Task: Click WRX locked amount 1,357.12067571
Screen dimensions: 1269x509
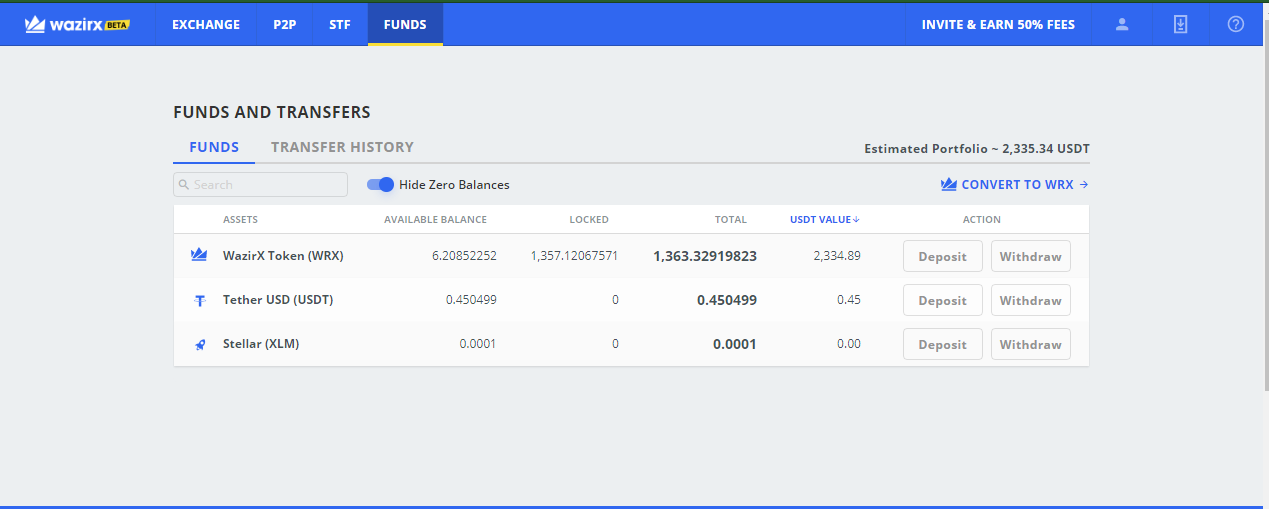Action: pyautogui.click(x=574, y=256)
